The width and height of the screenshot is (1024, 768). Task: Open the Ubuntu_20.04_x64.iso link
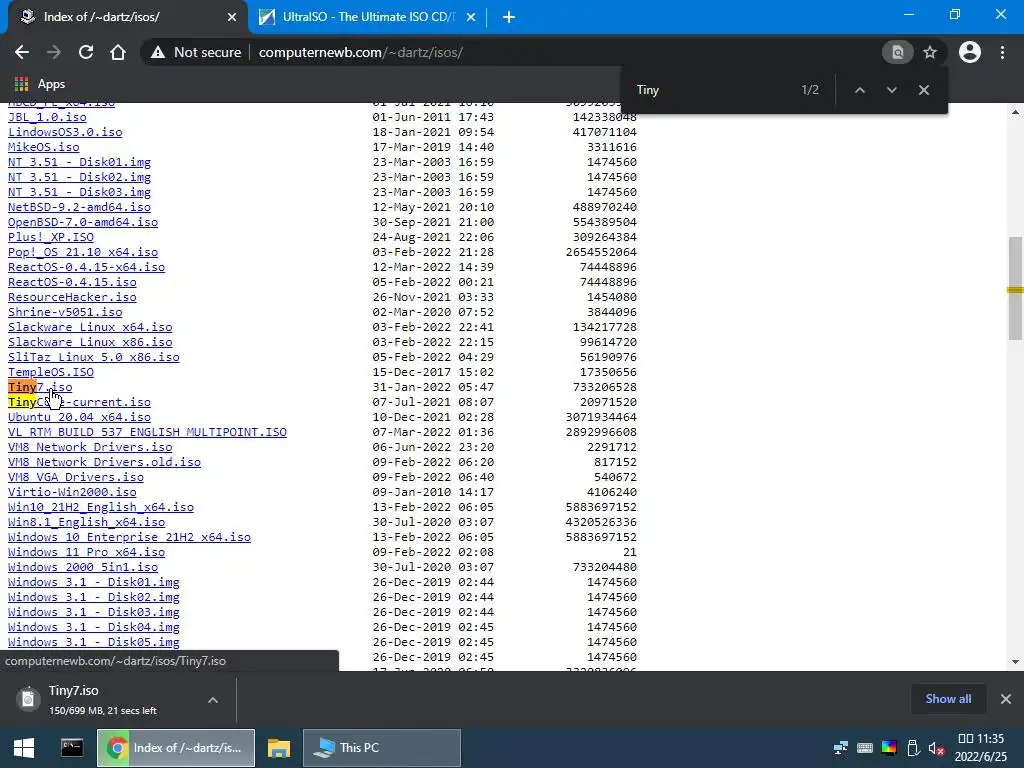tap(79, 417)
